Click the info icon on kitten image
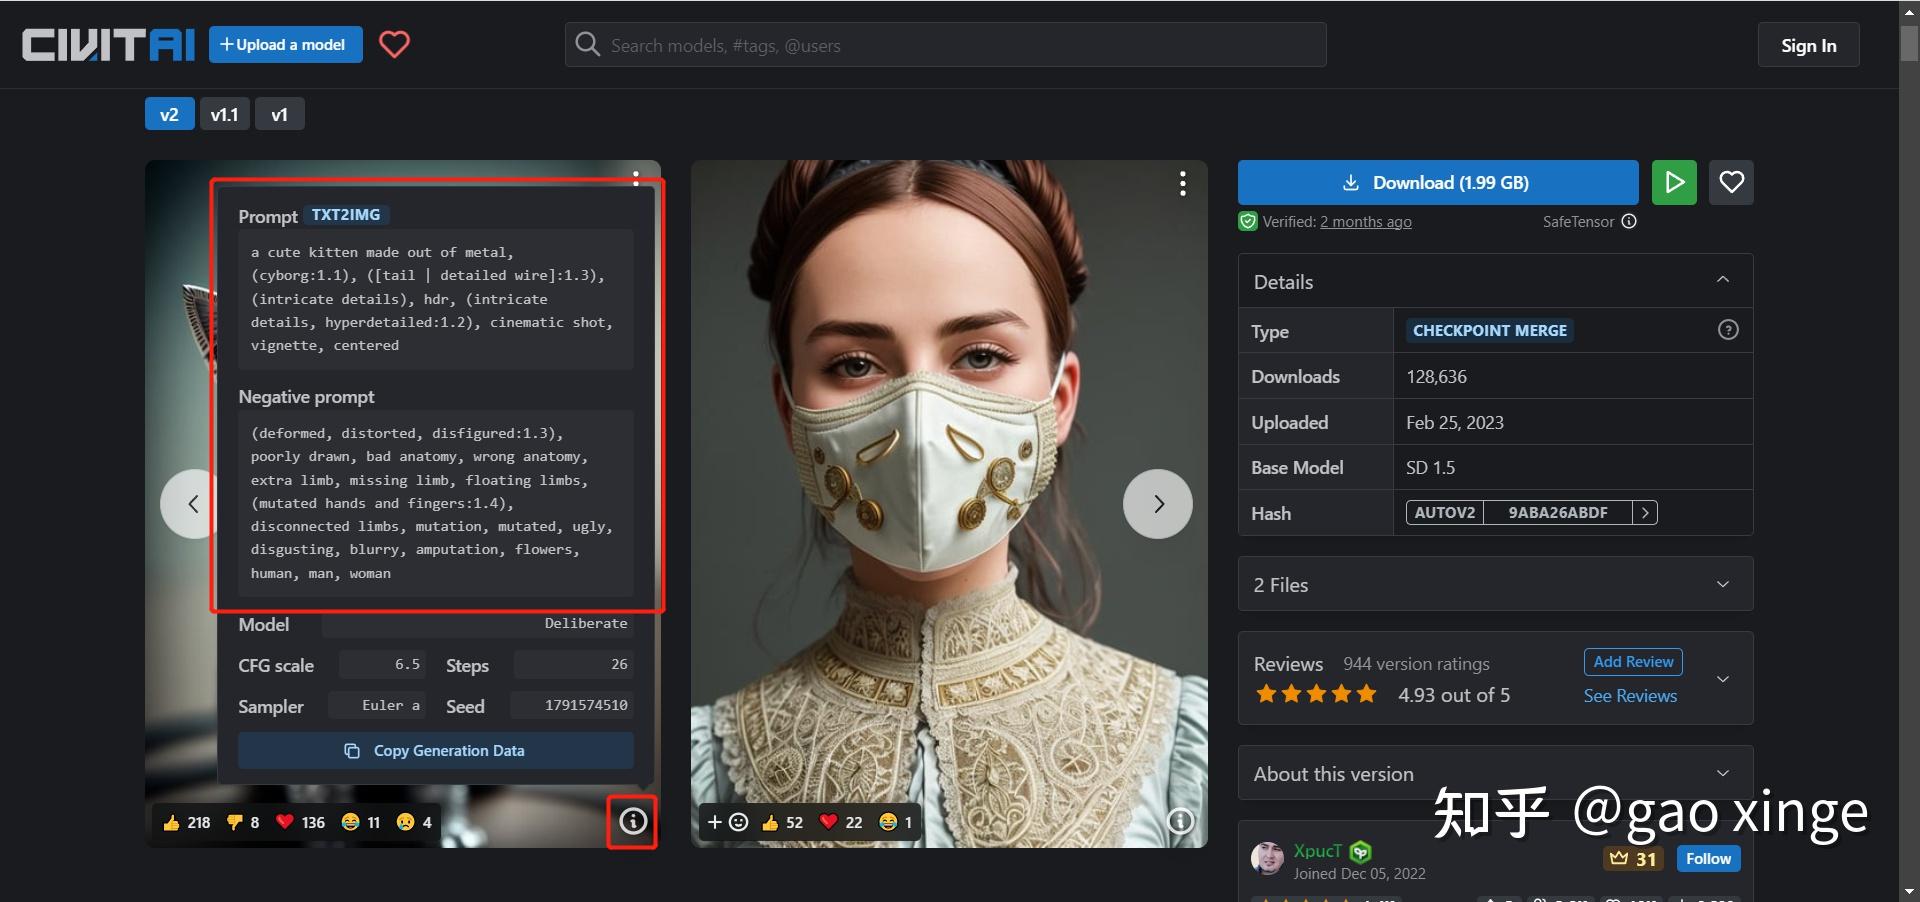The image size is (1920, 902). coord(632,821)
